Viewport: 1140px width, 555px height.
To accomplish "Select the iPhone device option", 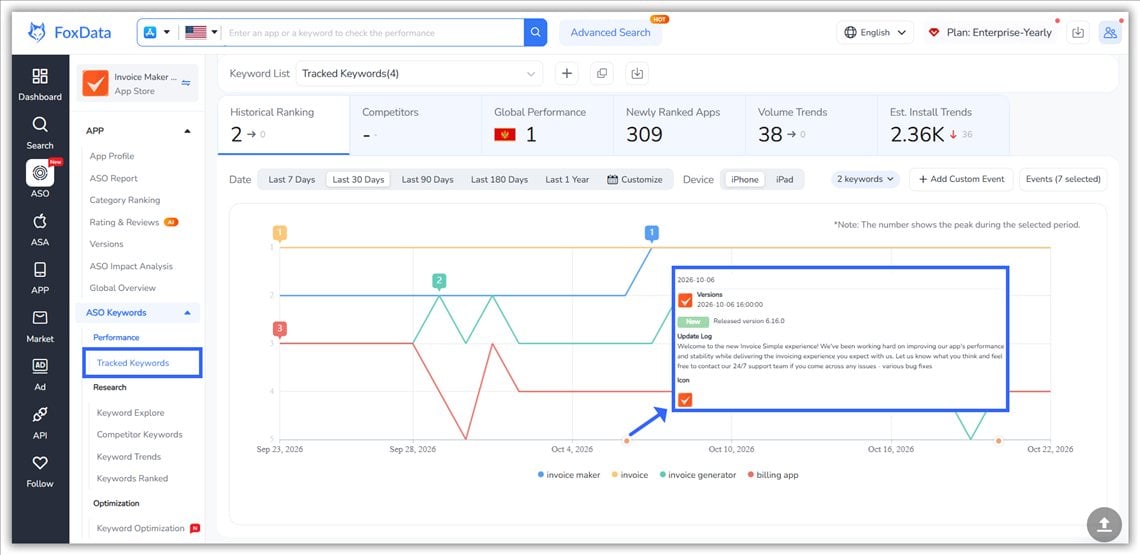I will click(x=744, y=180).
